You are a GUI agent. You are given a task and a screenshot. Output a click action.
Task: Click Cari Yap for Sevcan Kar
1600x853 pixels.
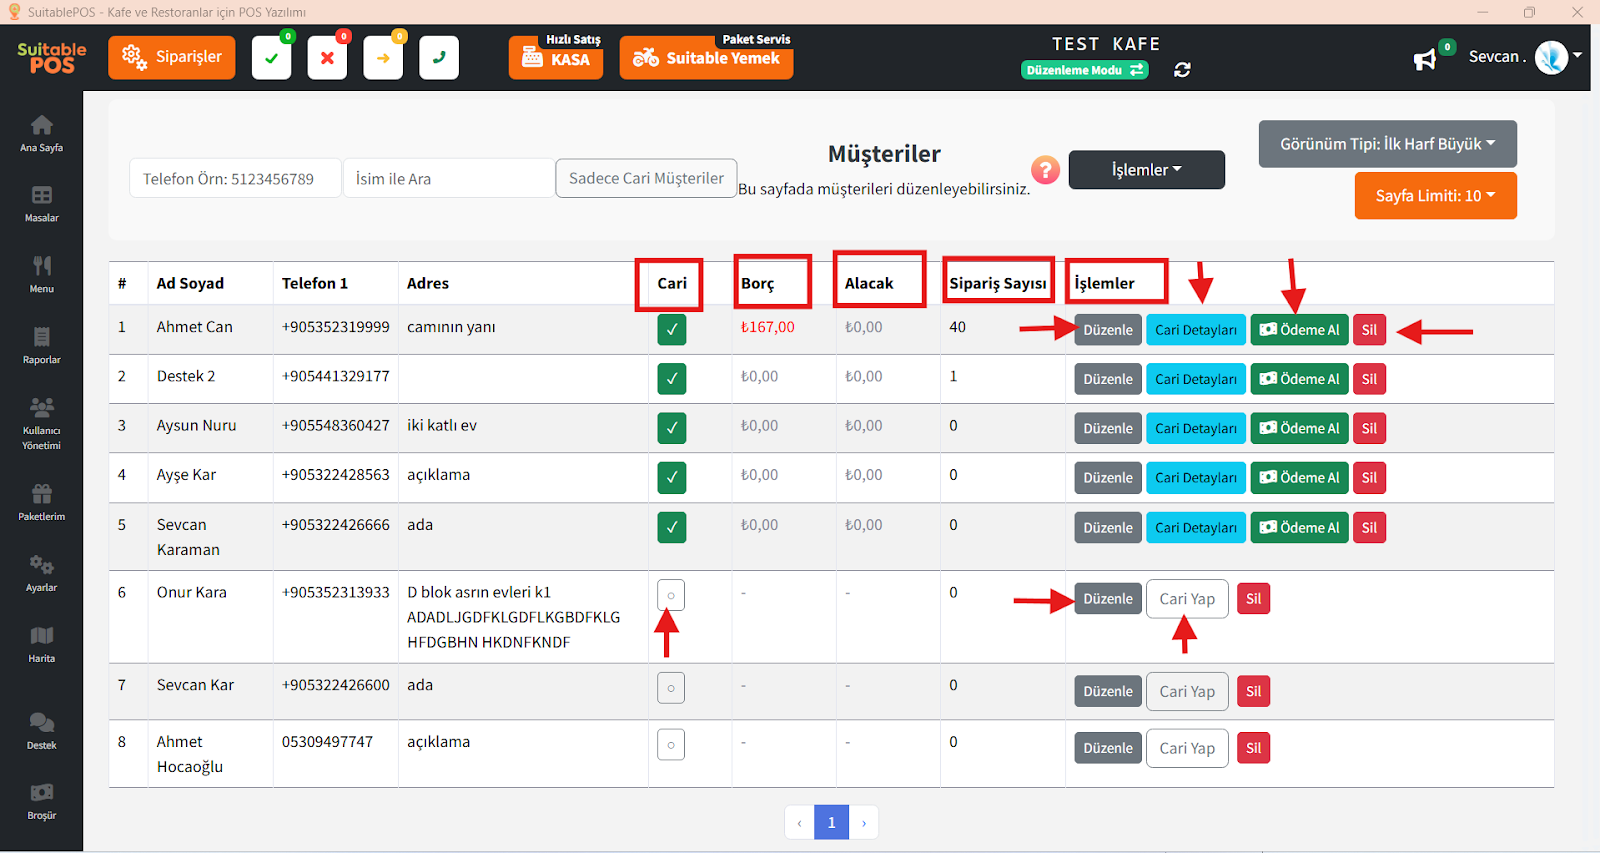pos(1187,691)
